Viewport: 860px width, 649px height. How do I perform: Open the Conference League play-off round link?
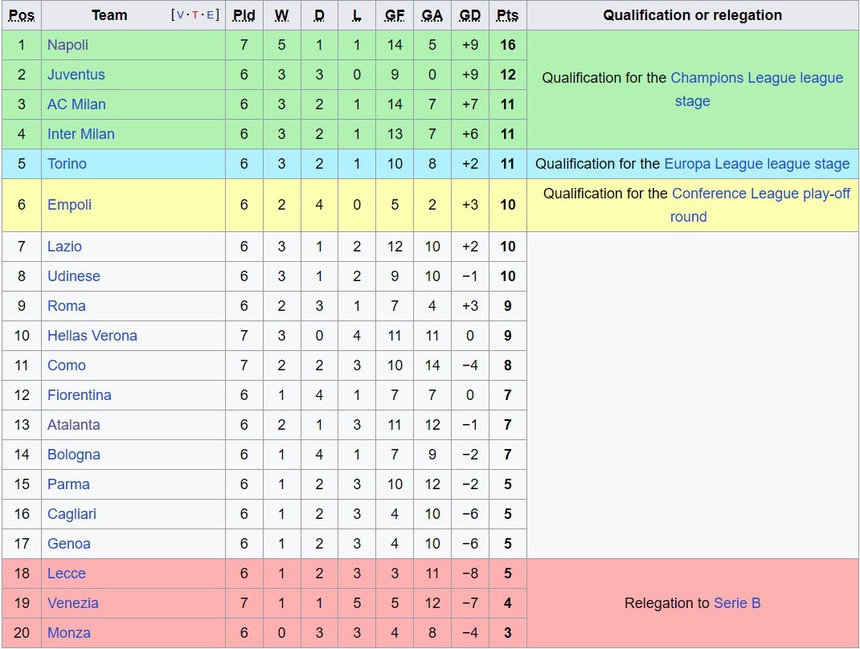(x=758, y=193)
